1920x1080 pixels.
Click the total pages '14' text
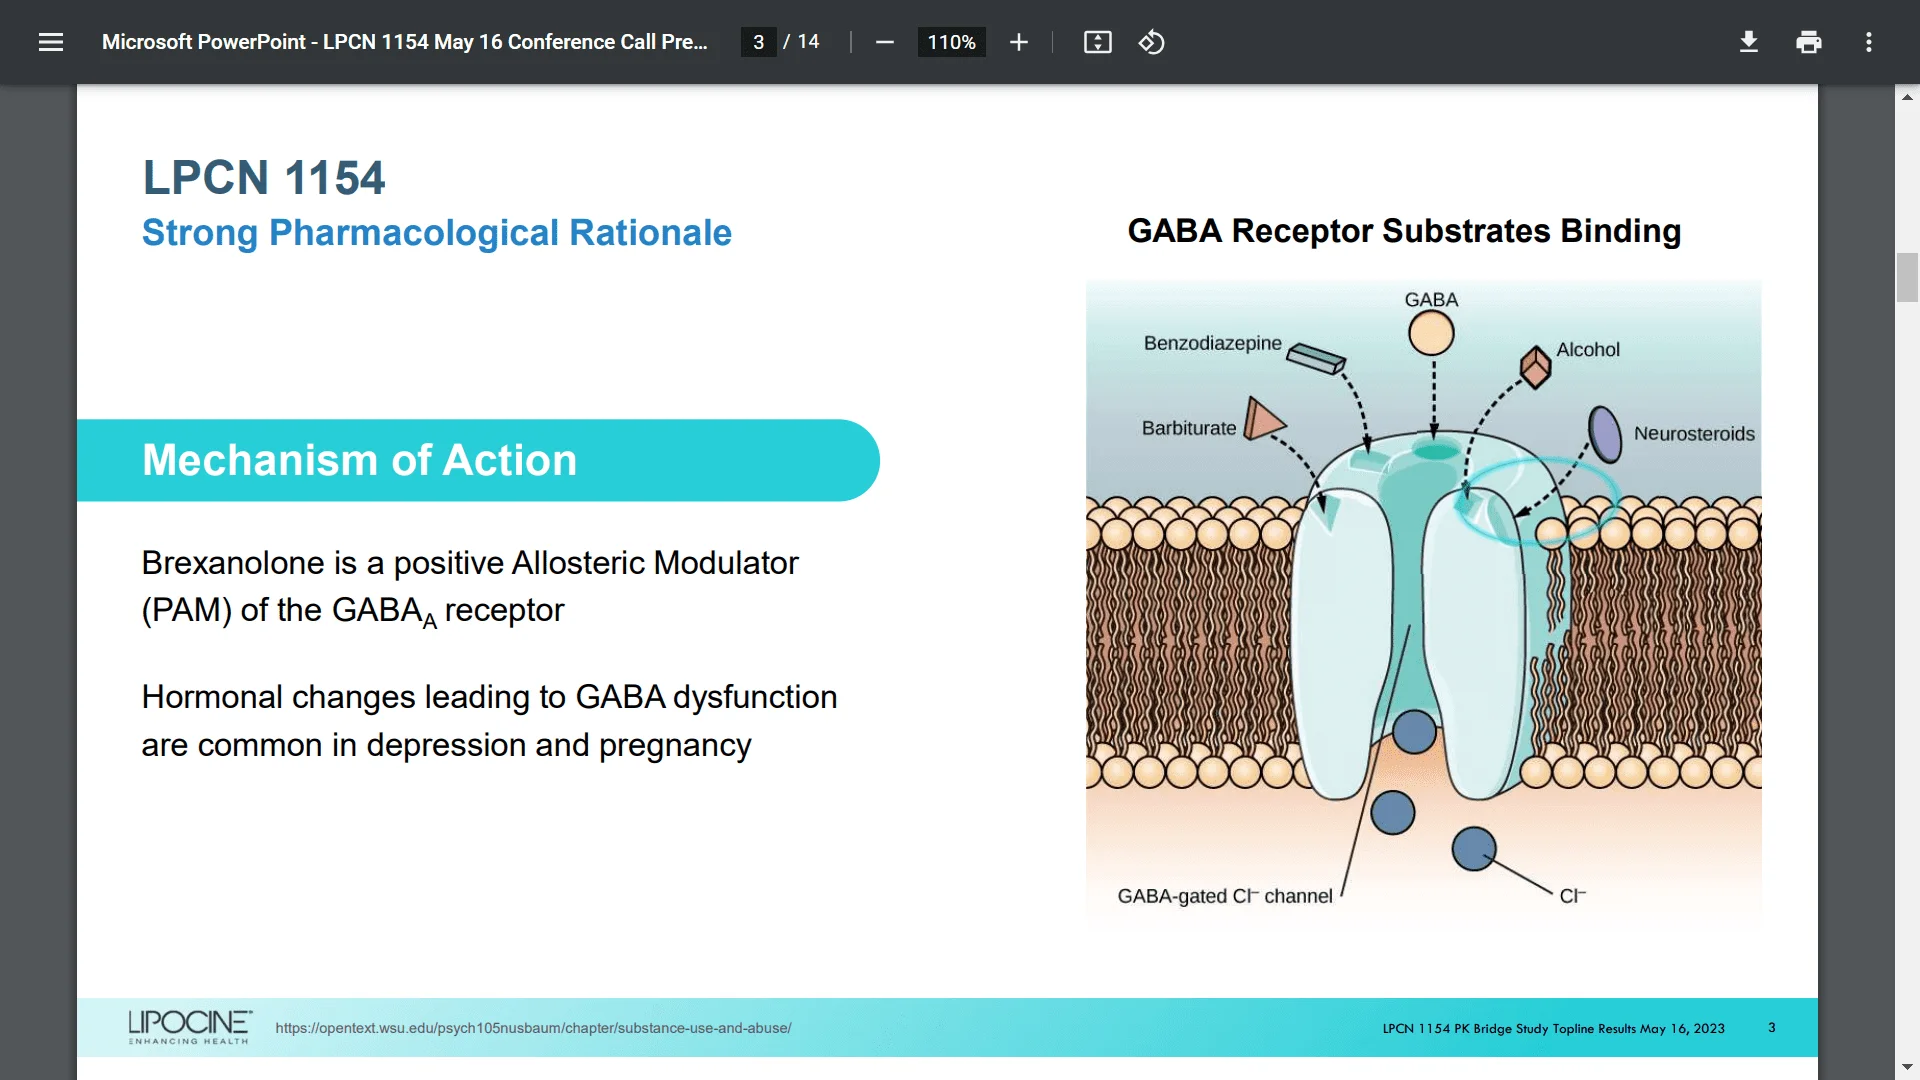(808, 42)
